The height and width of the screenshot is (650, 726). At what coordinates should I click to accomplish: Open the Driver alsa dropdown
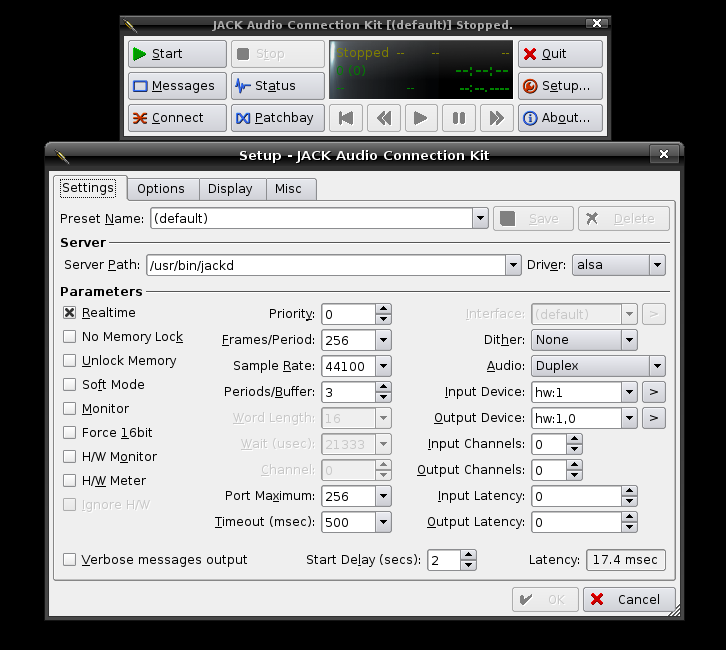pyautogui.click(x=619, y=265)
